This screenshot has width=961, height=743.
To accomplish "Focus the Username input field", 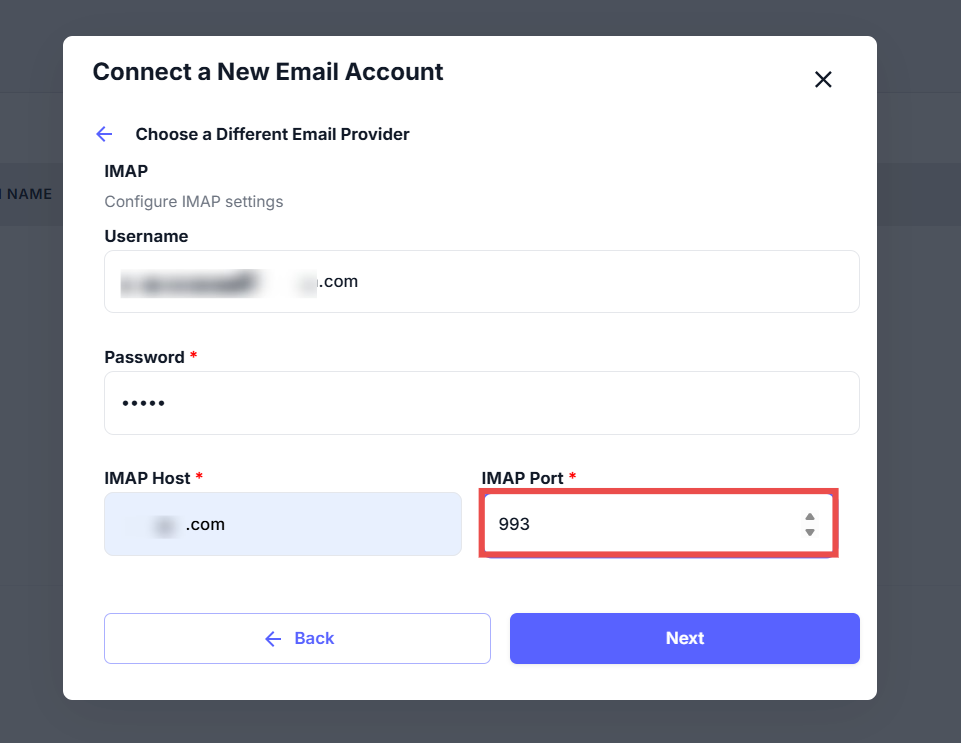I will [x=481, y=281].
